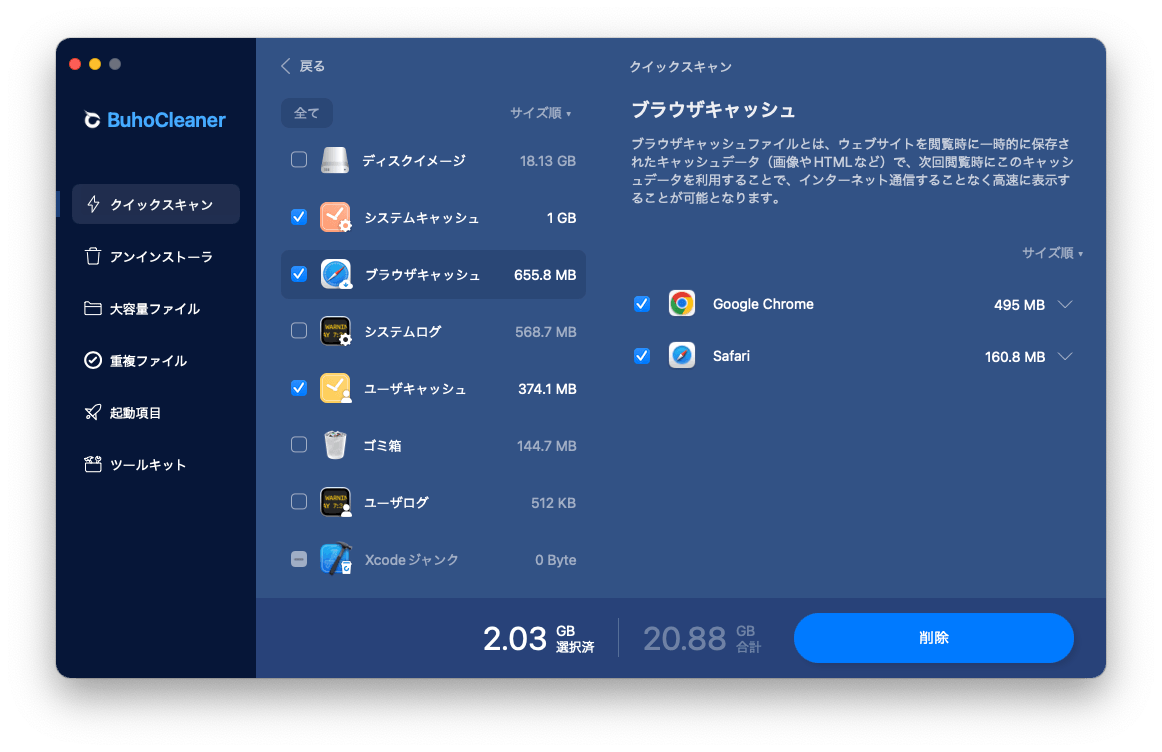Open ツールキット in the sidebar

point(156,464)
